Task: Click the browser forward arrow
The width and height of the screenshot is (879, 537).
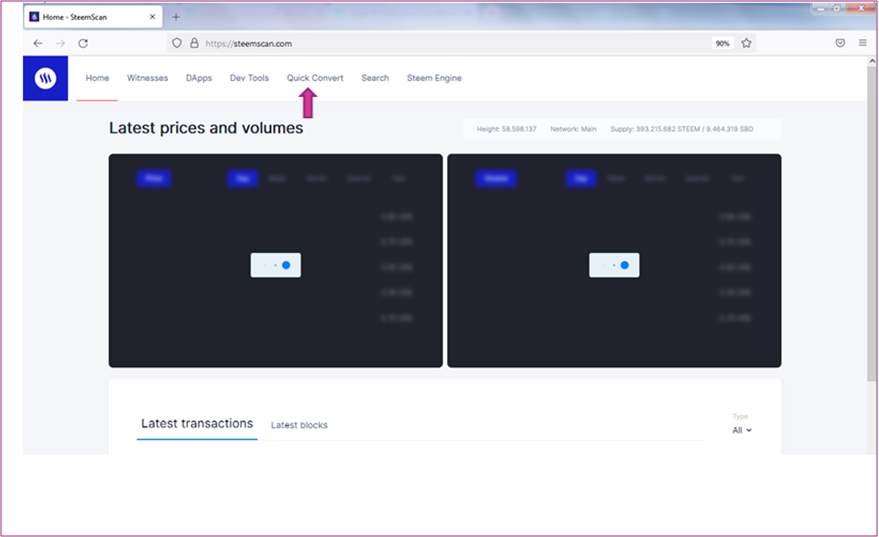Action: (61, 43)
